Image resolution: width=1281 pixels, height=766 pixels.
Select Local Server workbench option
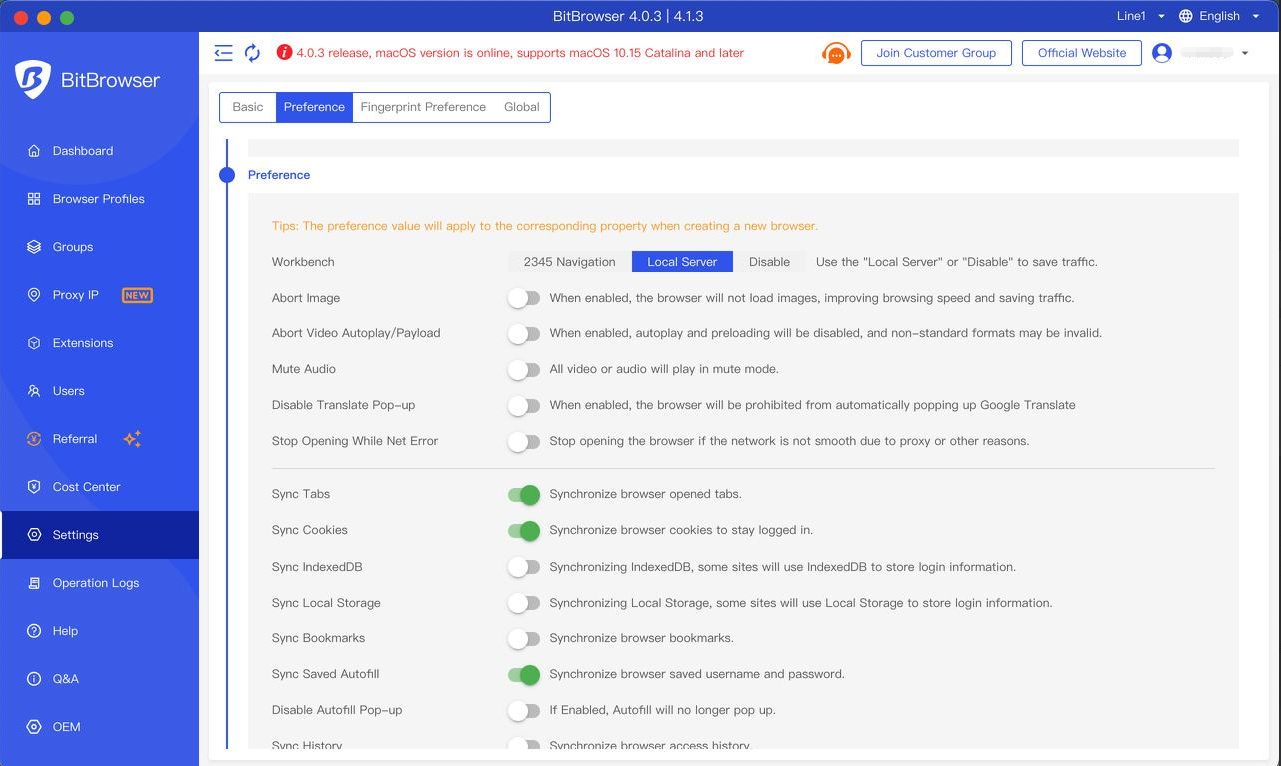pos(682,262)
